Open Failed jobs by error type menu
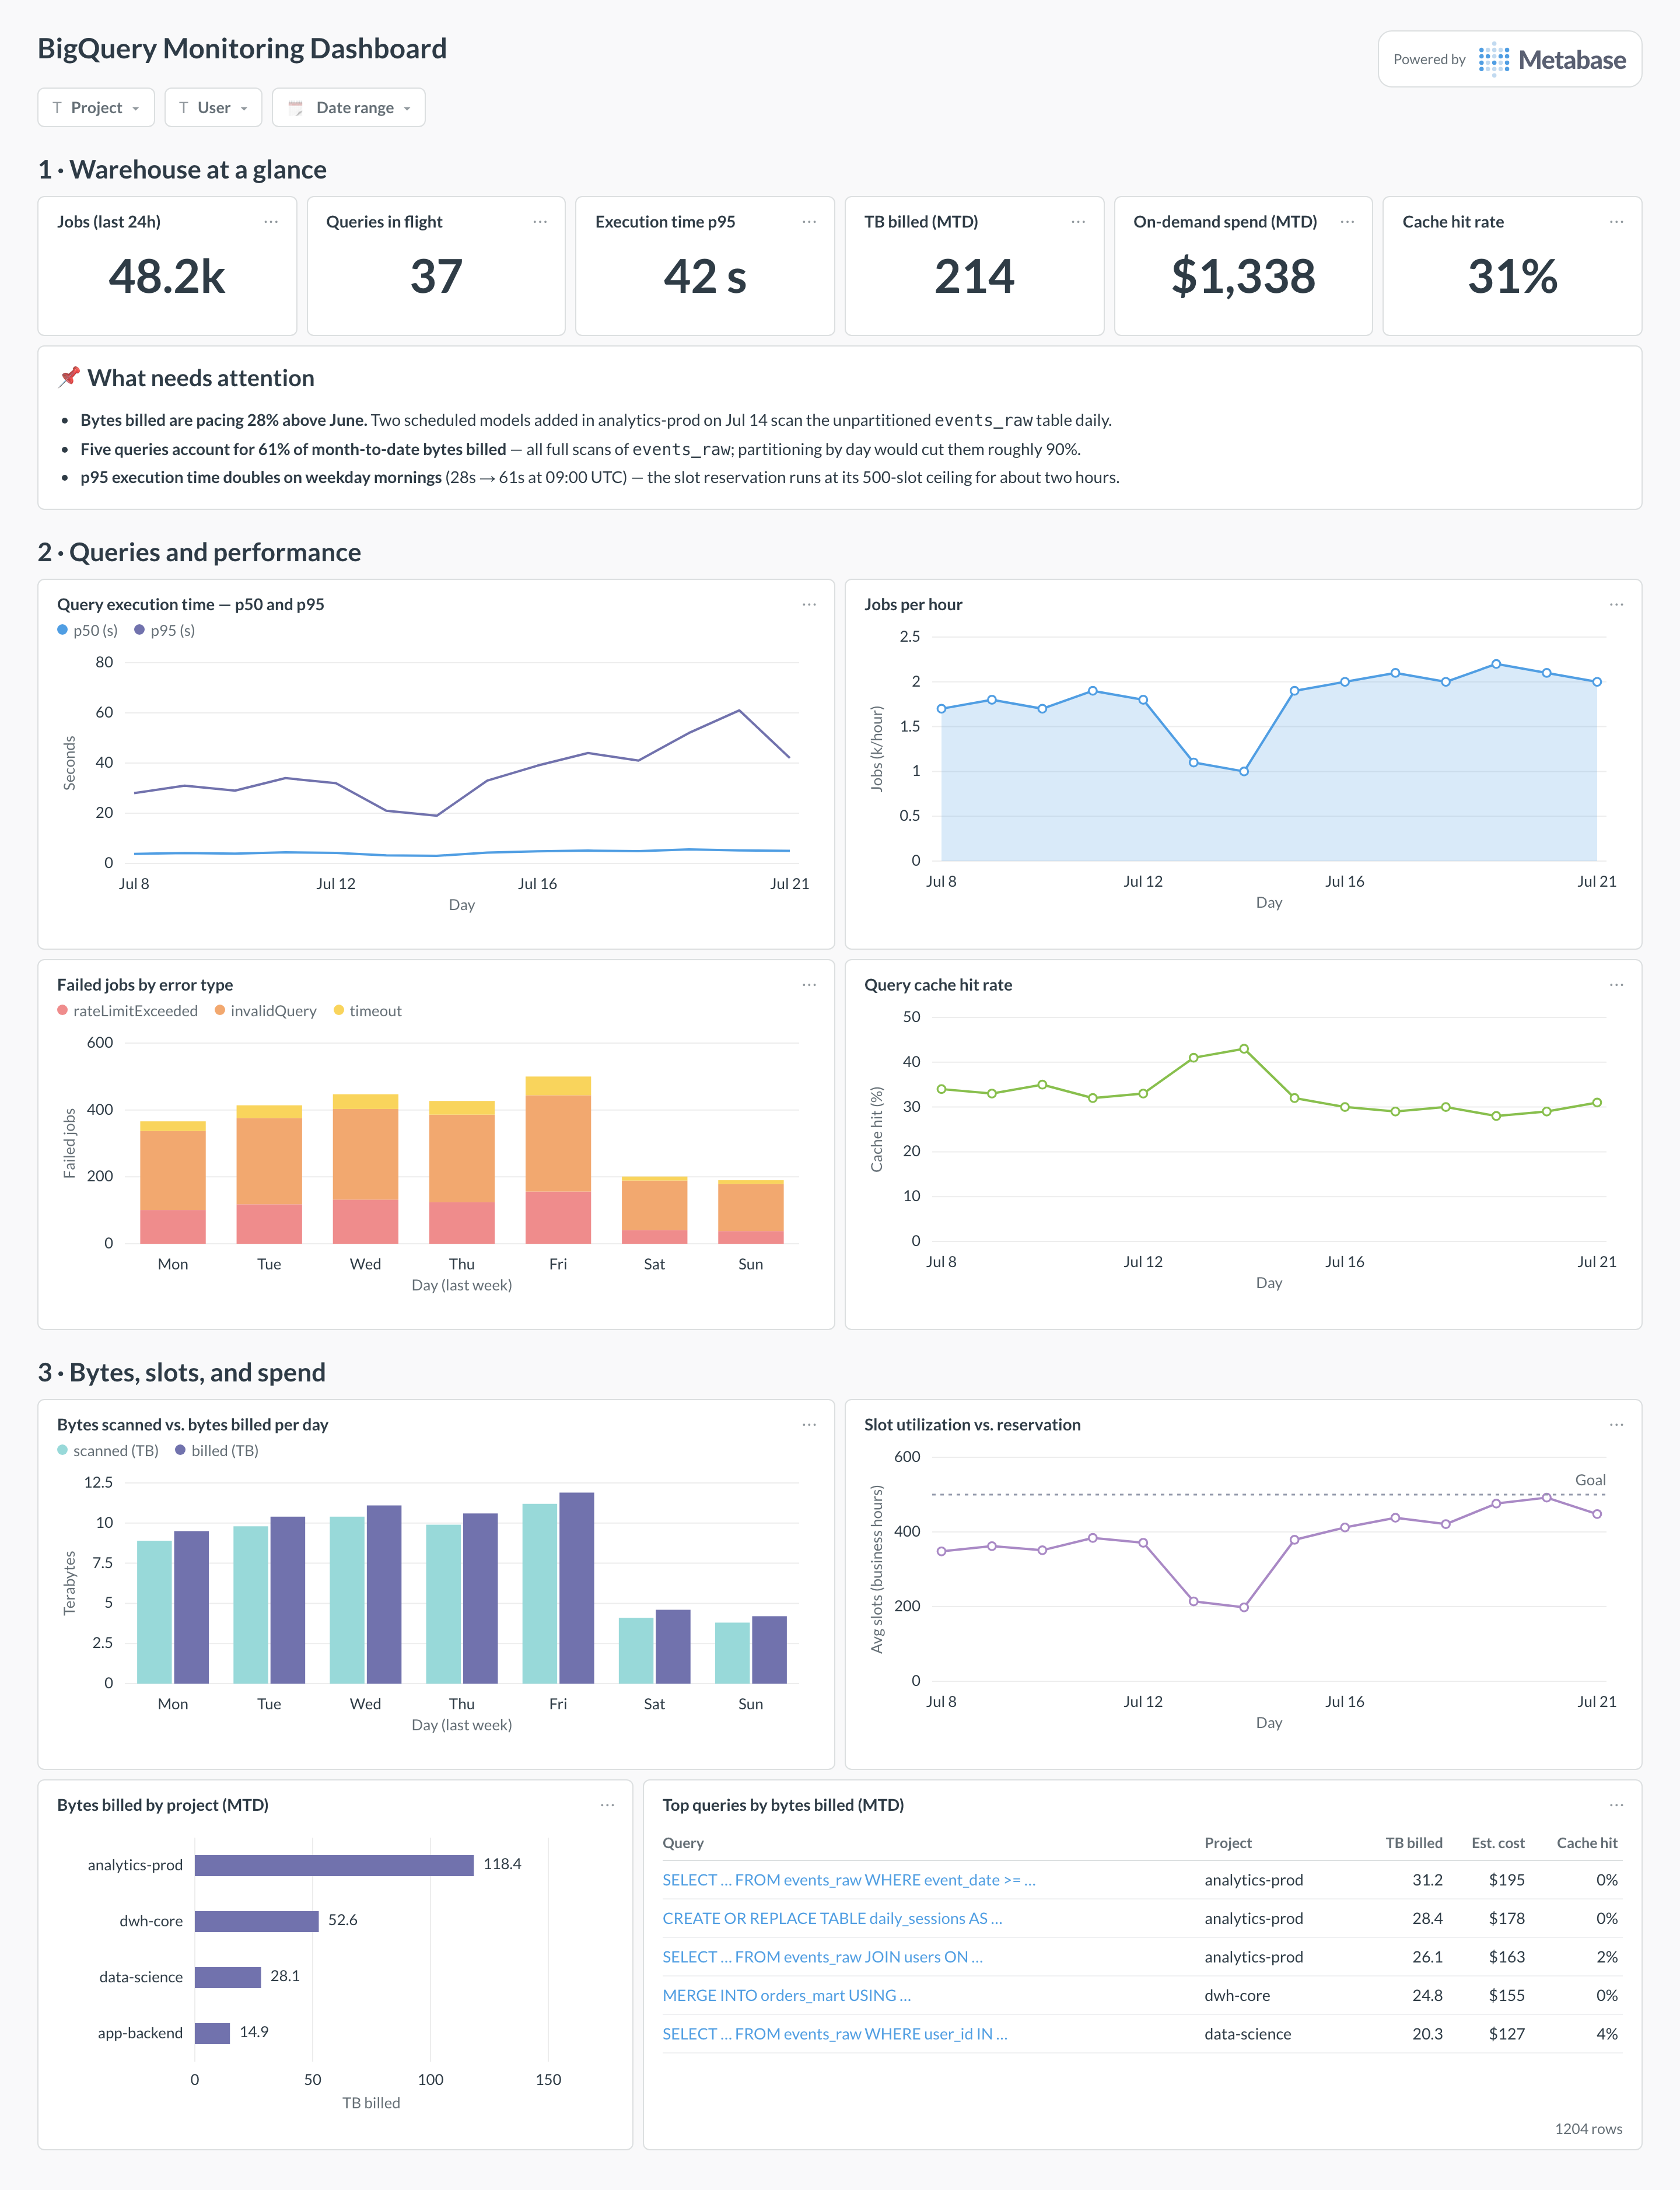 click(809, 985)
